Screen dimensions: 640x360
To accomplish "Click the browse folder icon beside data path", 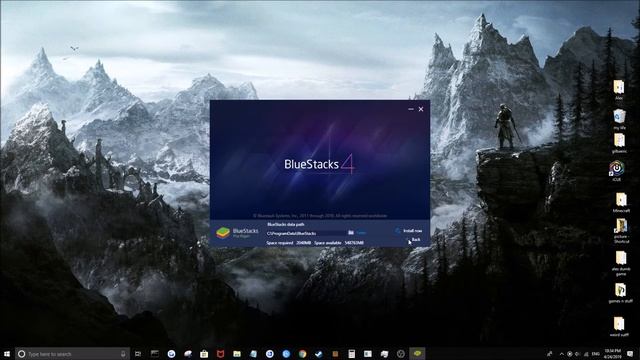I will (x=351, y=233).
